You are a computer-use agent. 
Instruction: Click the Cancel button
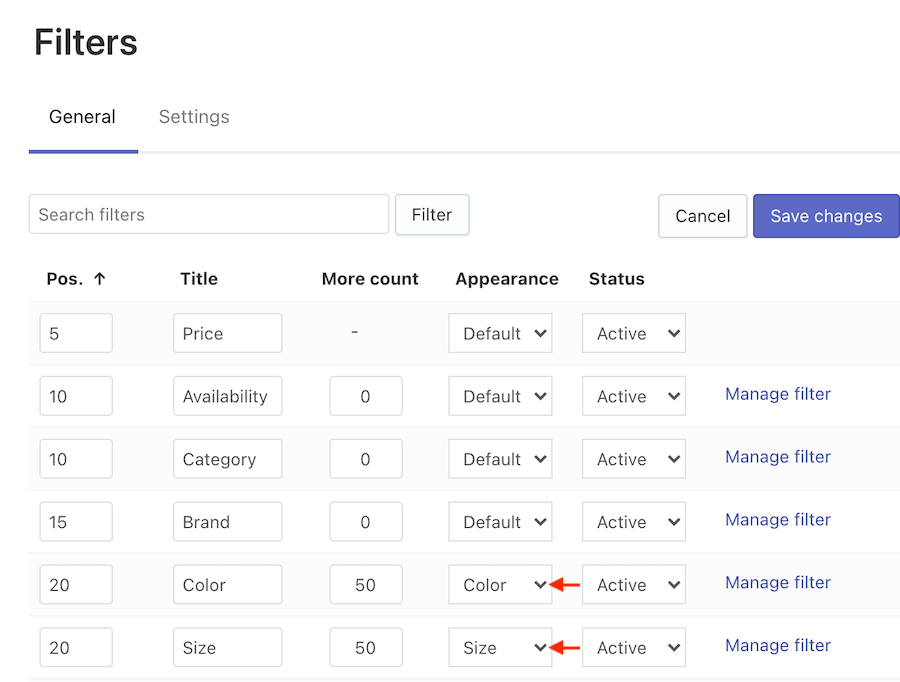(x=702, y=215)
